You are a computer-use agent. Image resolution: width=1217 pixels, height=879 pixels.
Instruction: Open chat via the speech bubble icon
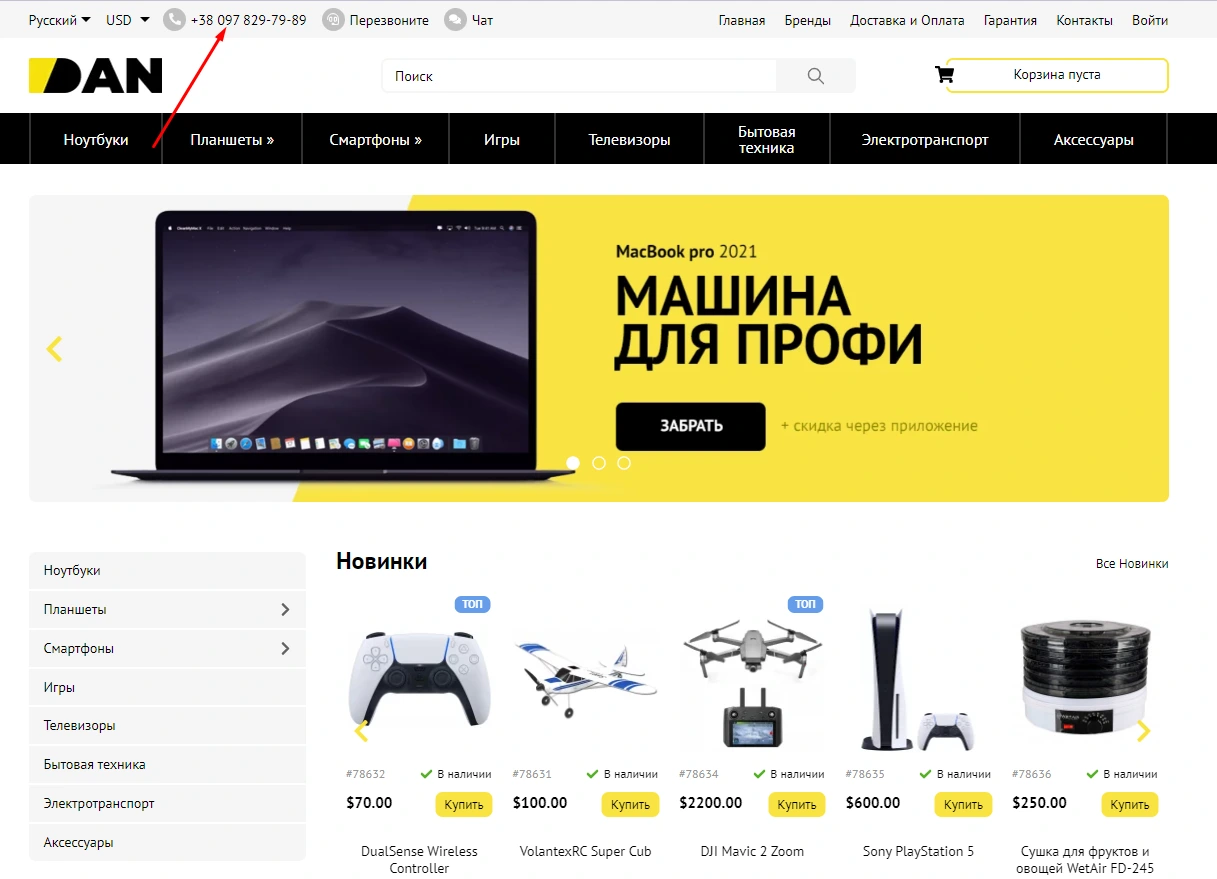[x=455, y=20]
